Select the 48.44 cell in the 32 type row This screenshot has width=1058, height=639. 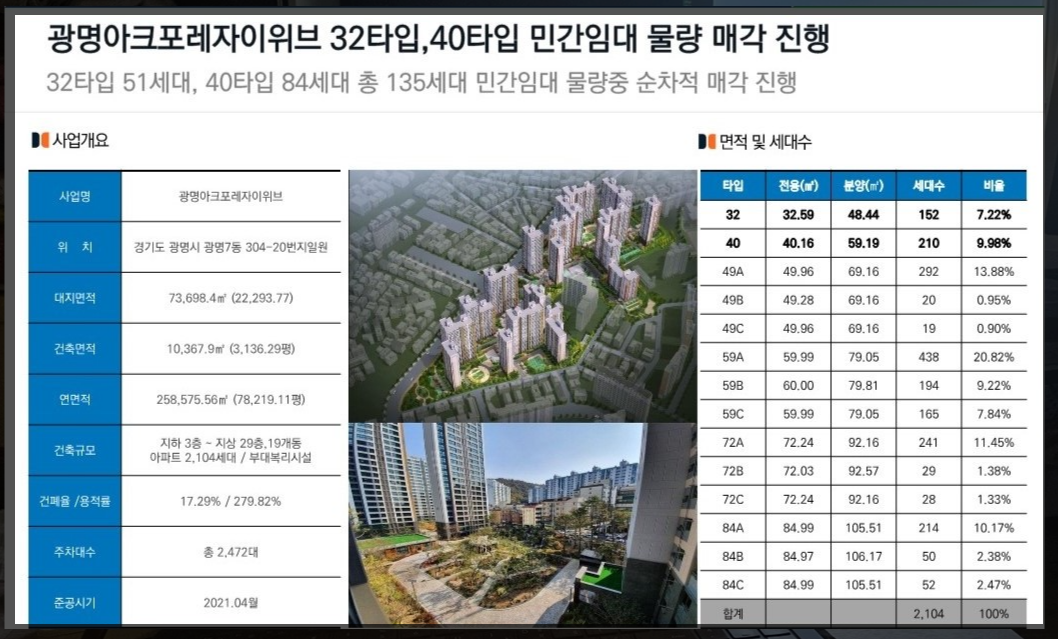(864, 215)
